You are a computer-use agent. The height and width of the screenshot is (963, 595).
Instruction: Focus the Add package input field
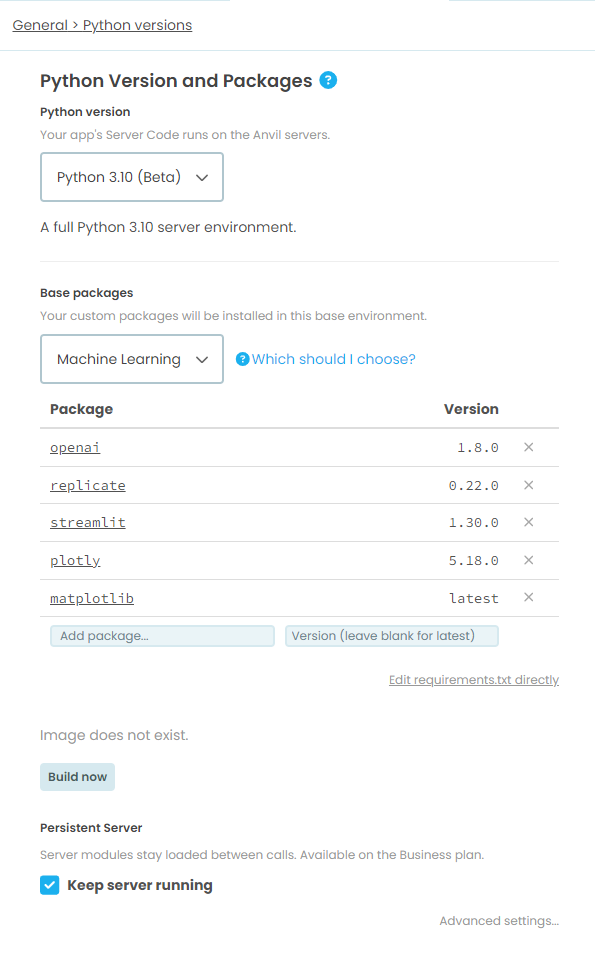(x=162, y=636)
